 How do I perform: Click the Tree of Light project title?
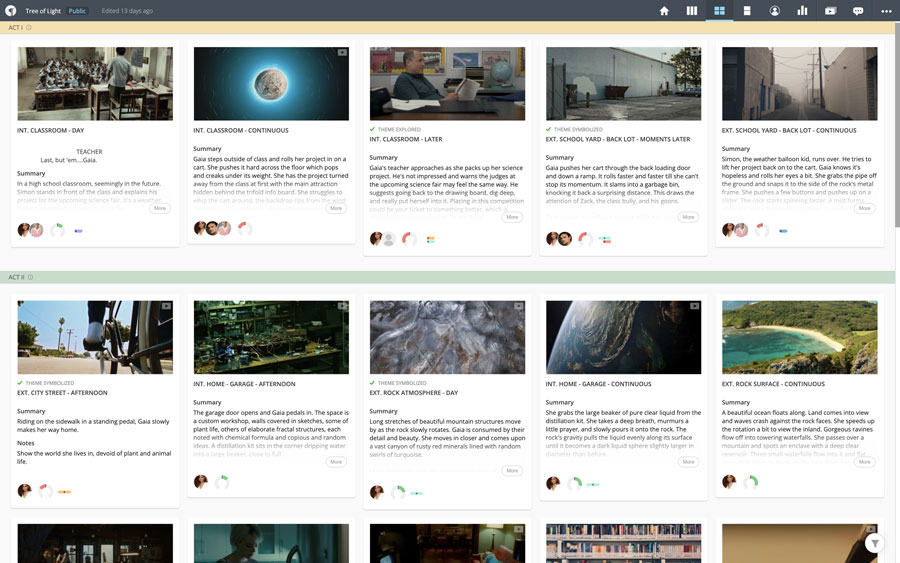pyautogui.click(x=43, y=11)
